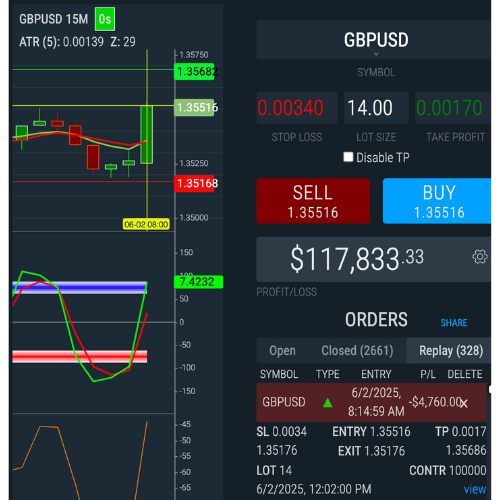Select the green 1.35682 take profit price label

click(195, 71)
